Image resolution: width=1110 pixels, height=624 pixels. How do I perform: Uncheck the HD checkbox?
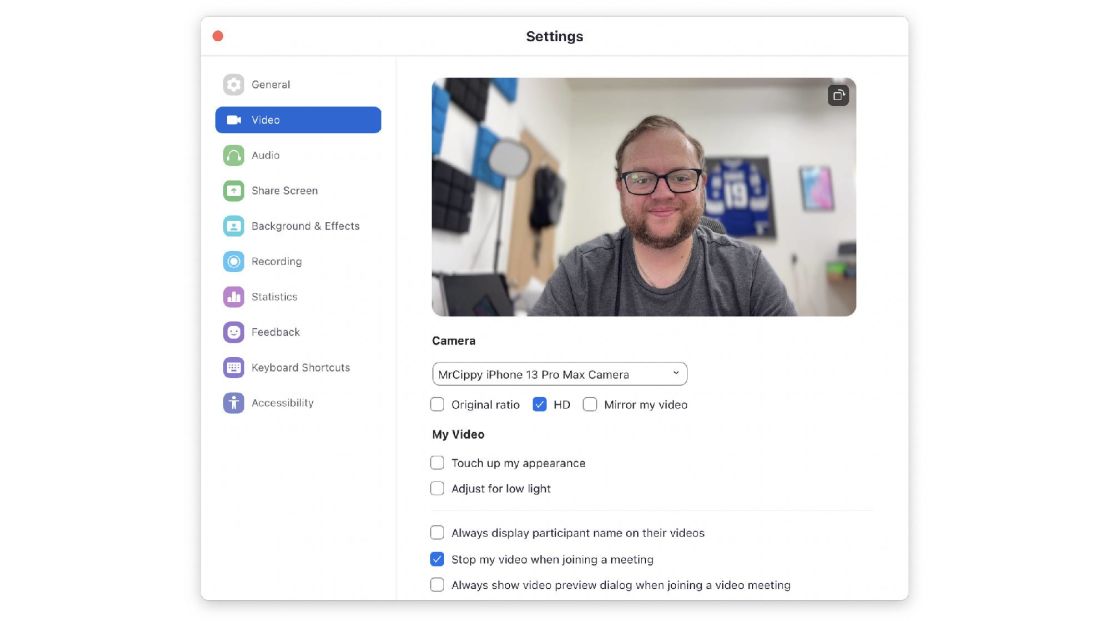coord(539,404)
